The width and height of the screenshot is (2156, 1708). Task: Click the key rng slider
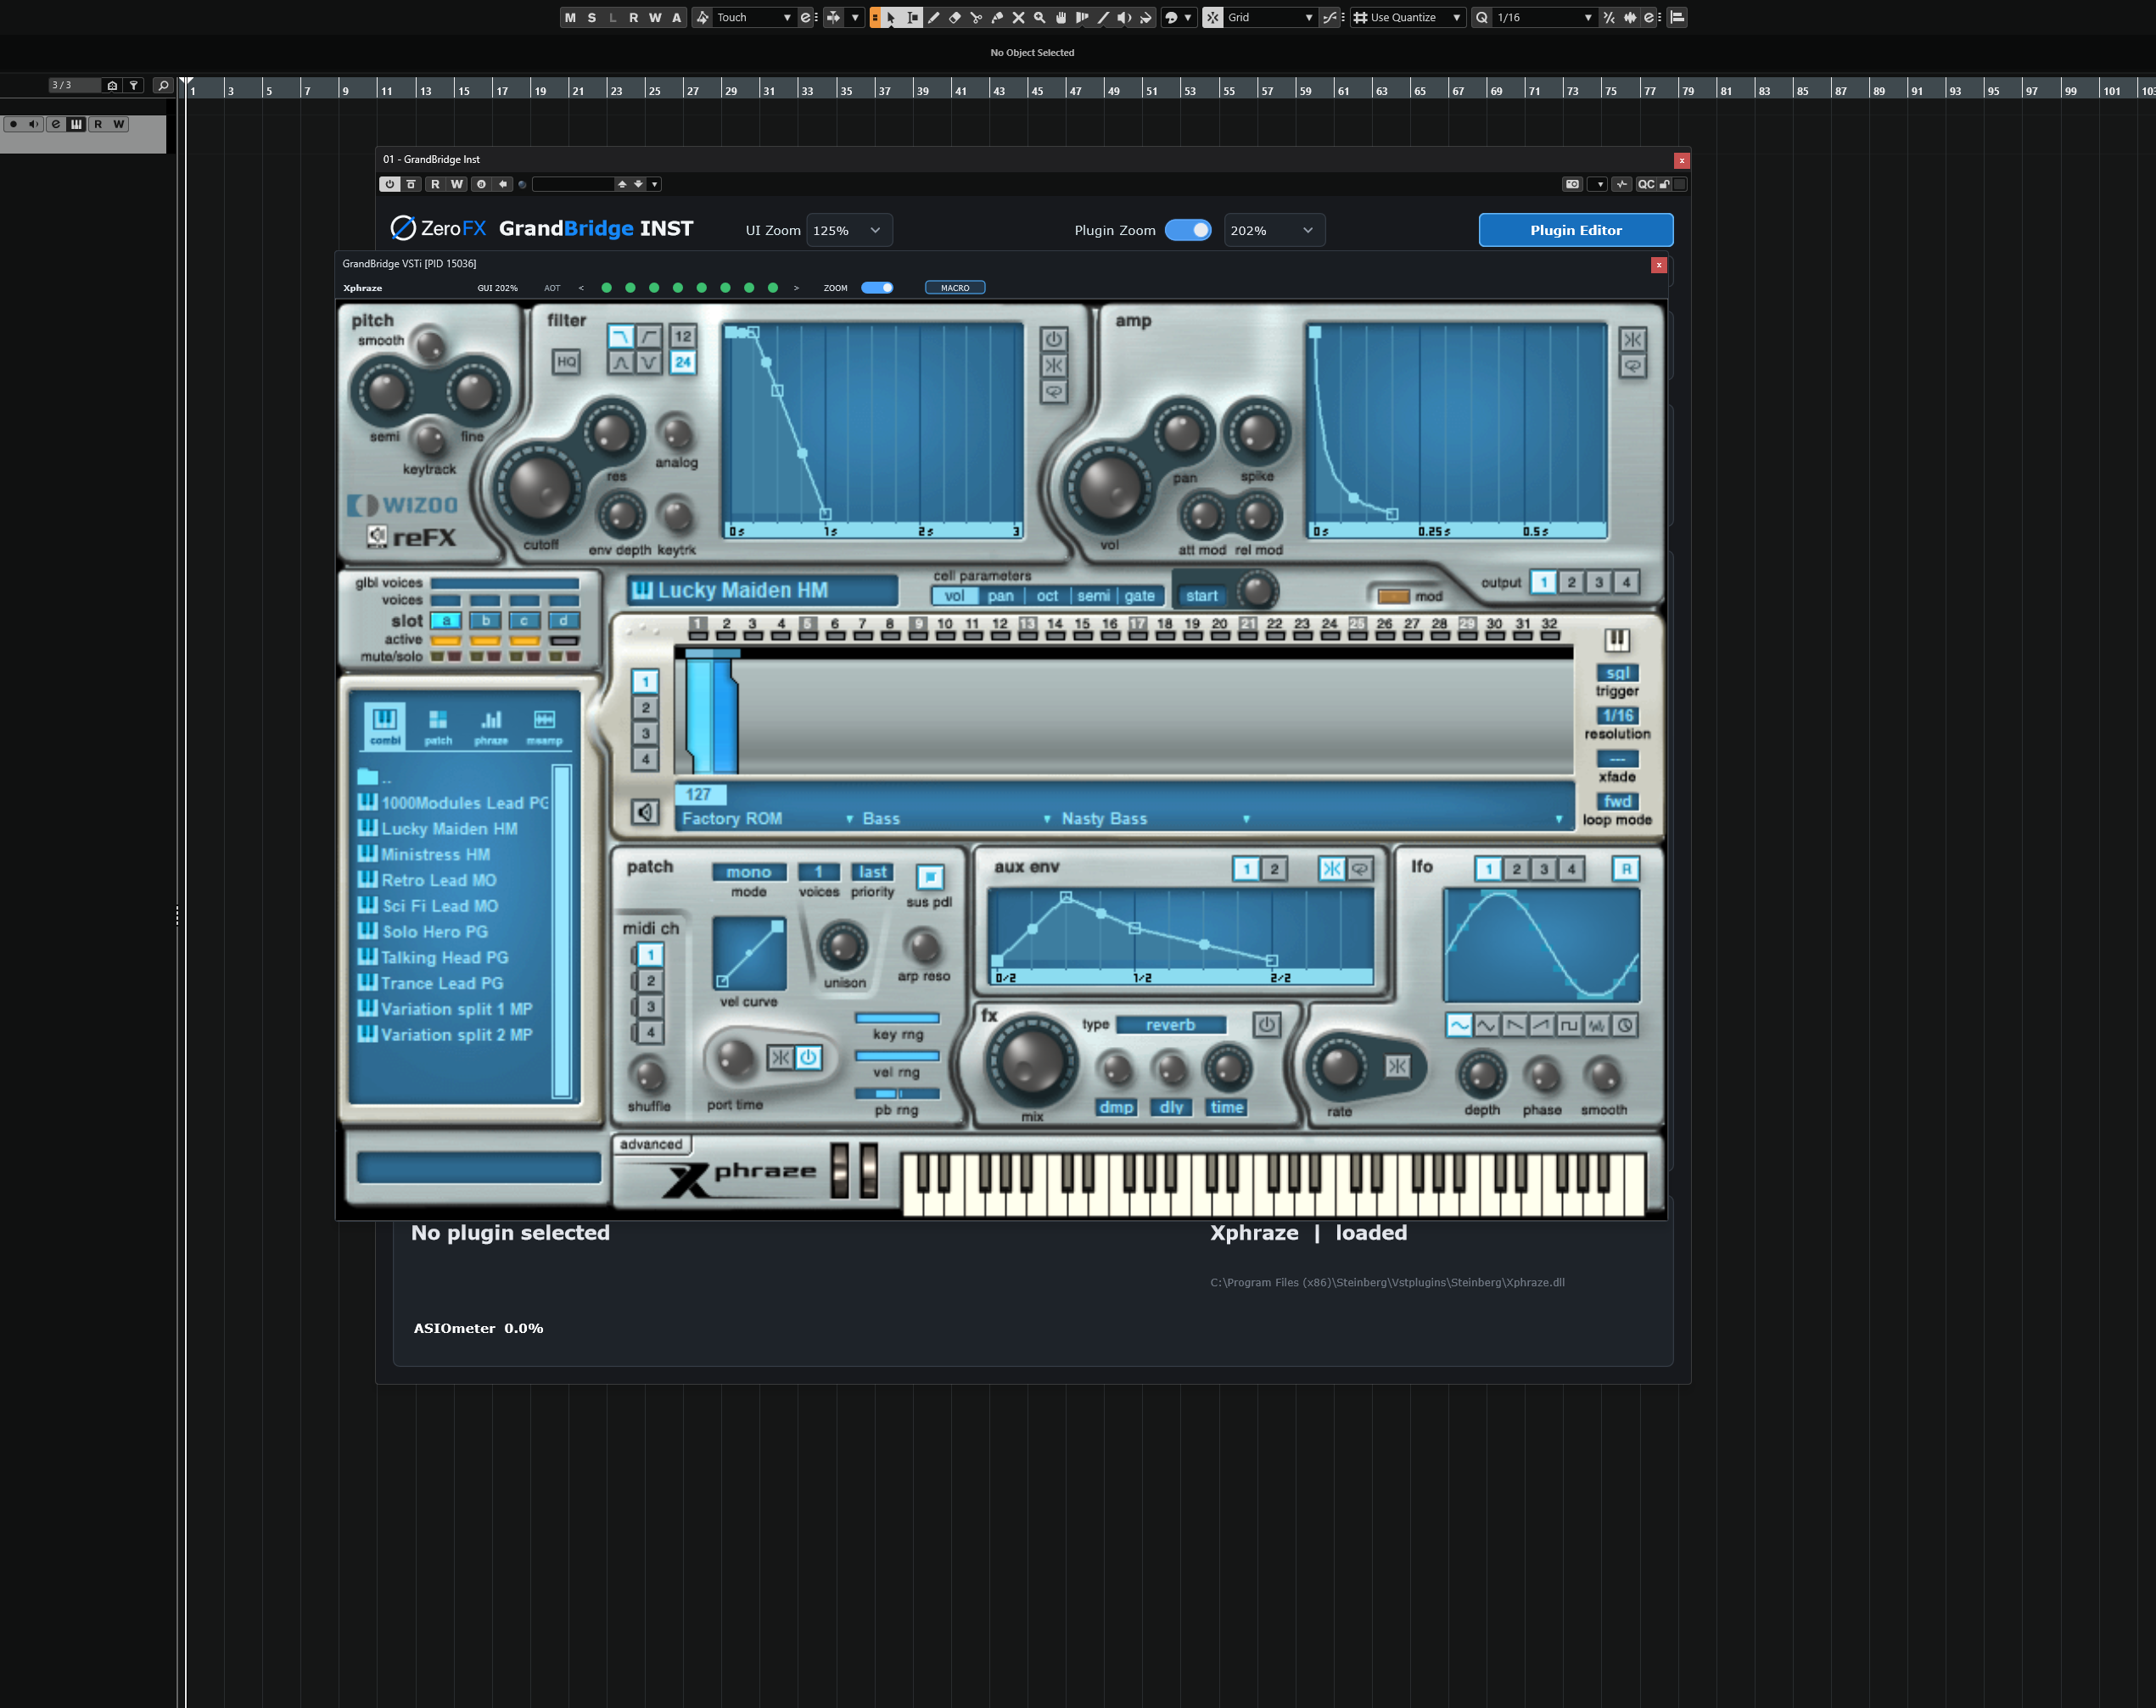click(897, 1018)
